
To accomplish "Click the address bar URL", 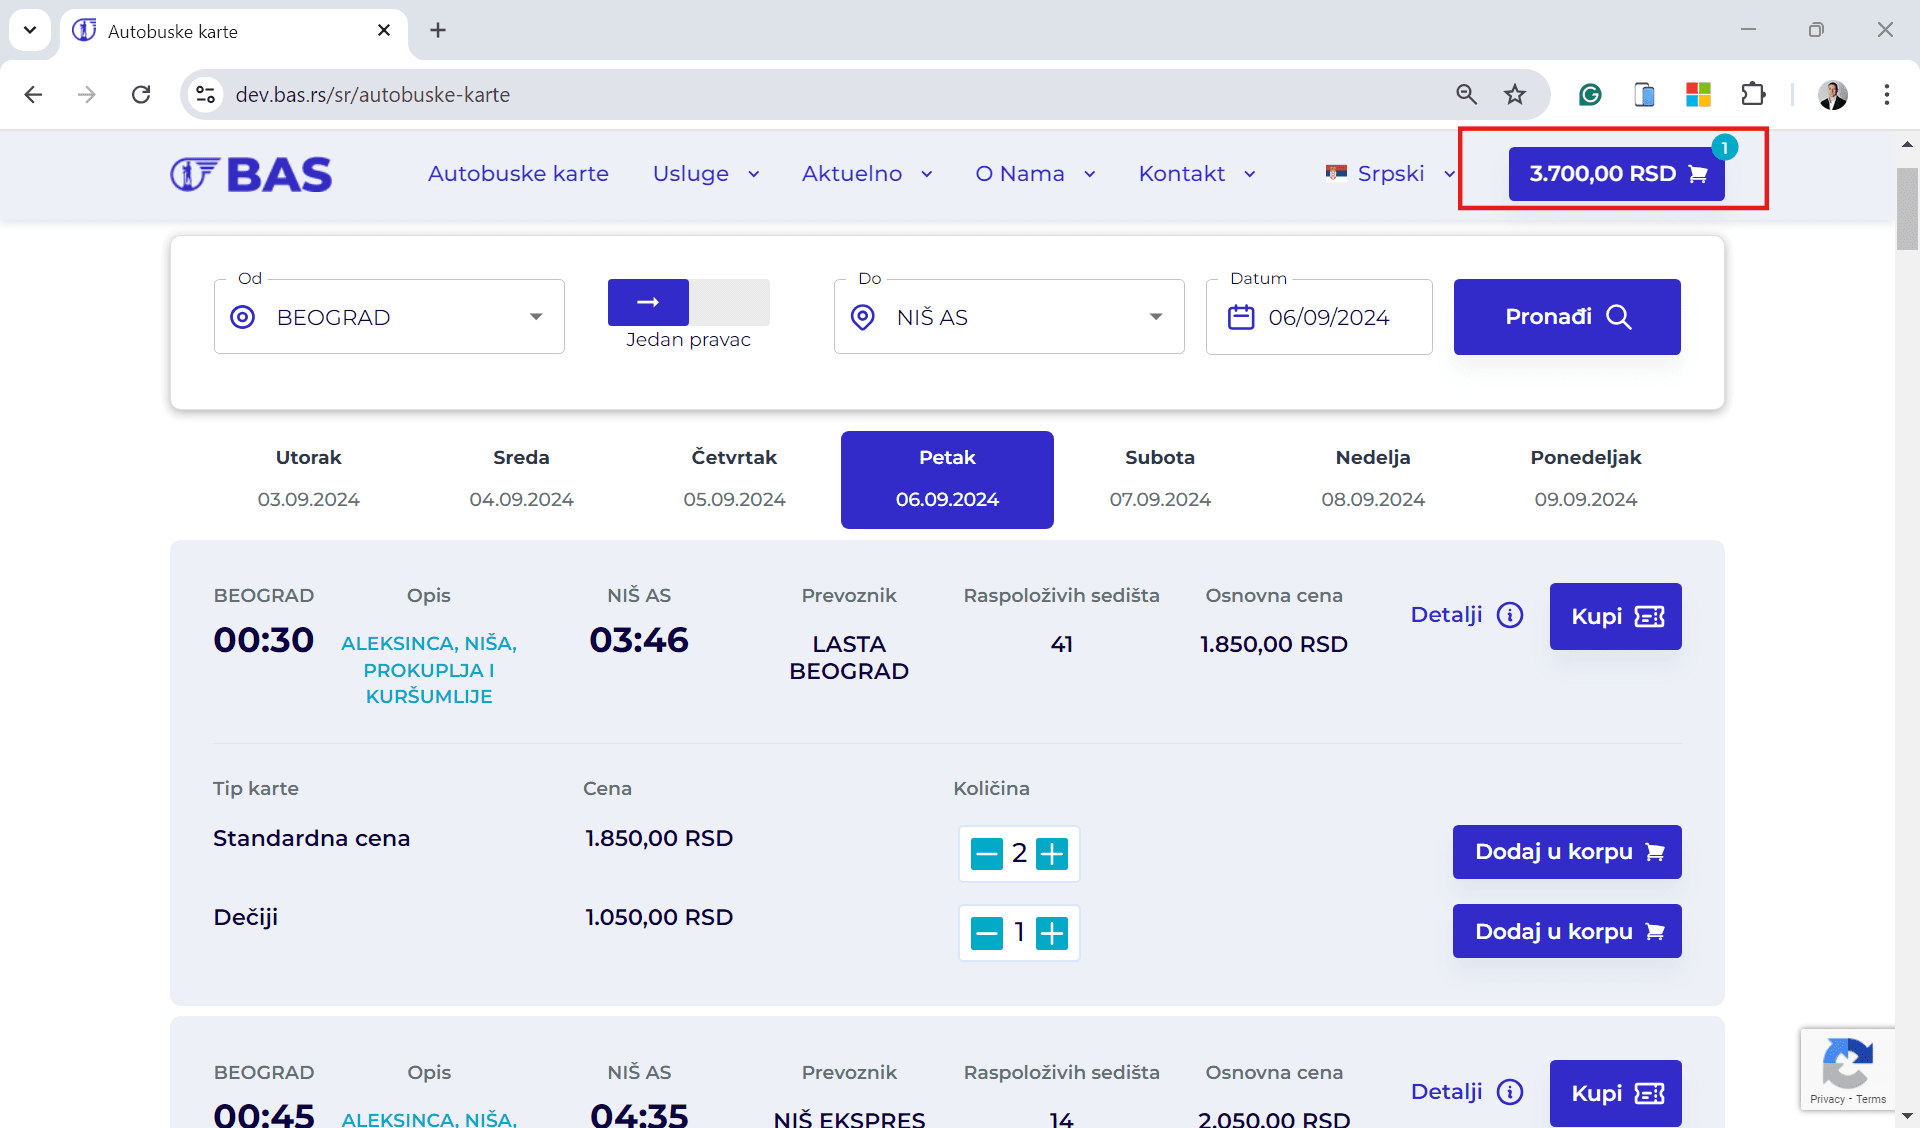I will click(x=373, y=94).
